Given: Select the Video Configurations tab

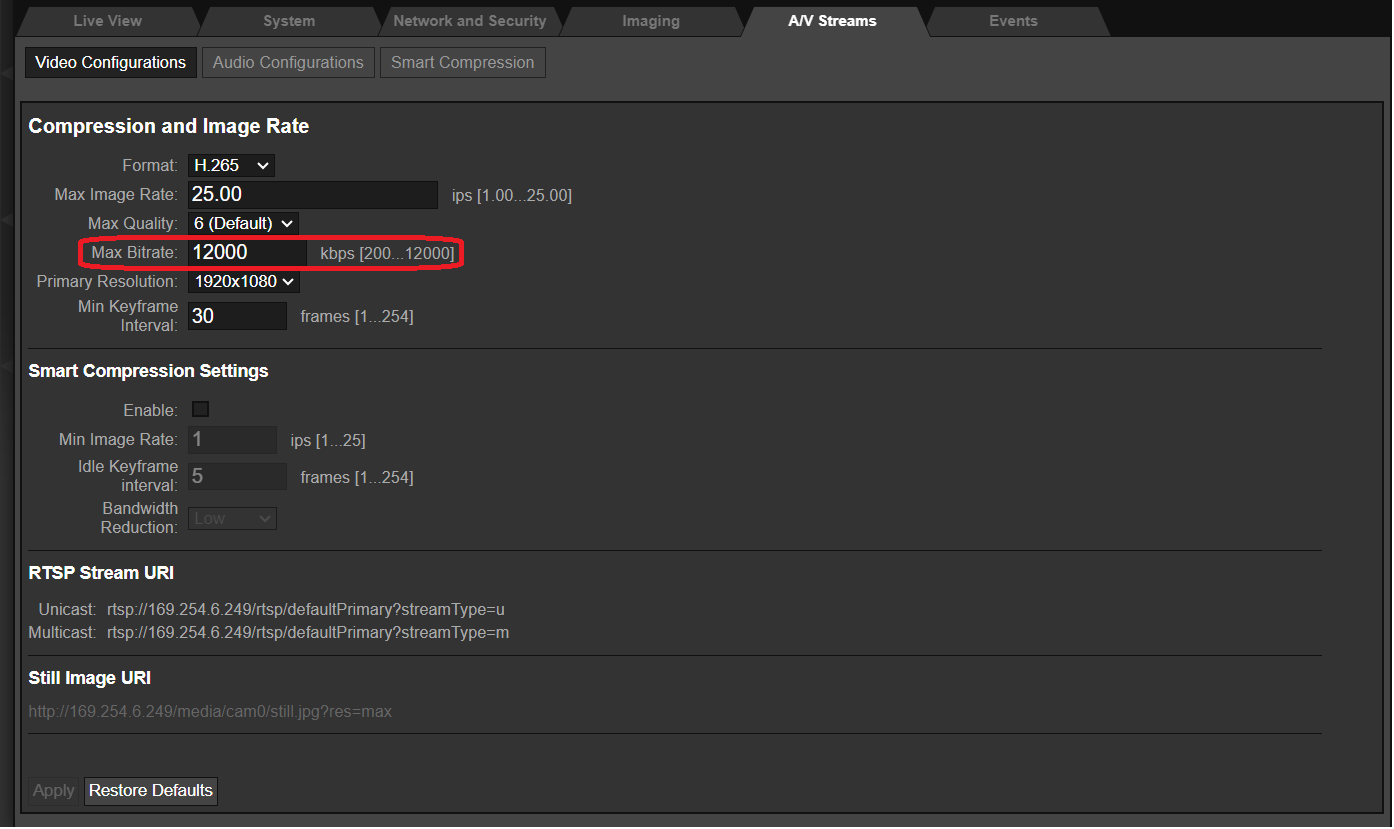Looking at the screenshot, I should [110, 62].
